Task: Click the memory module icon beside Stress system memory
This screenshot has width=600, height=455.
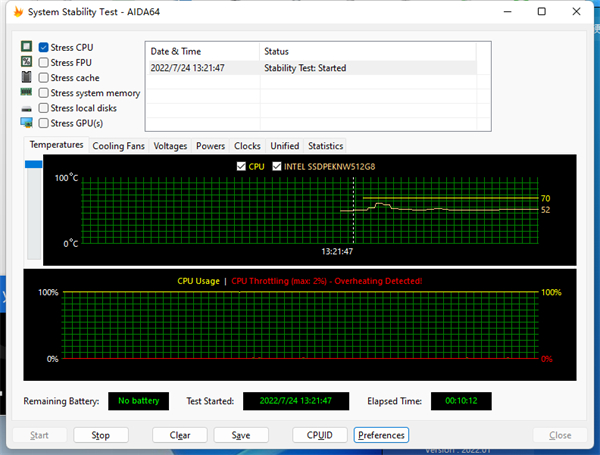Action: (x=27, y=93)
